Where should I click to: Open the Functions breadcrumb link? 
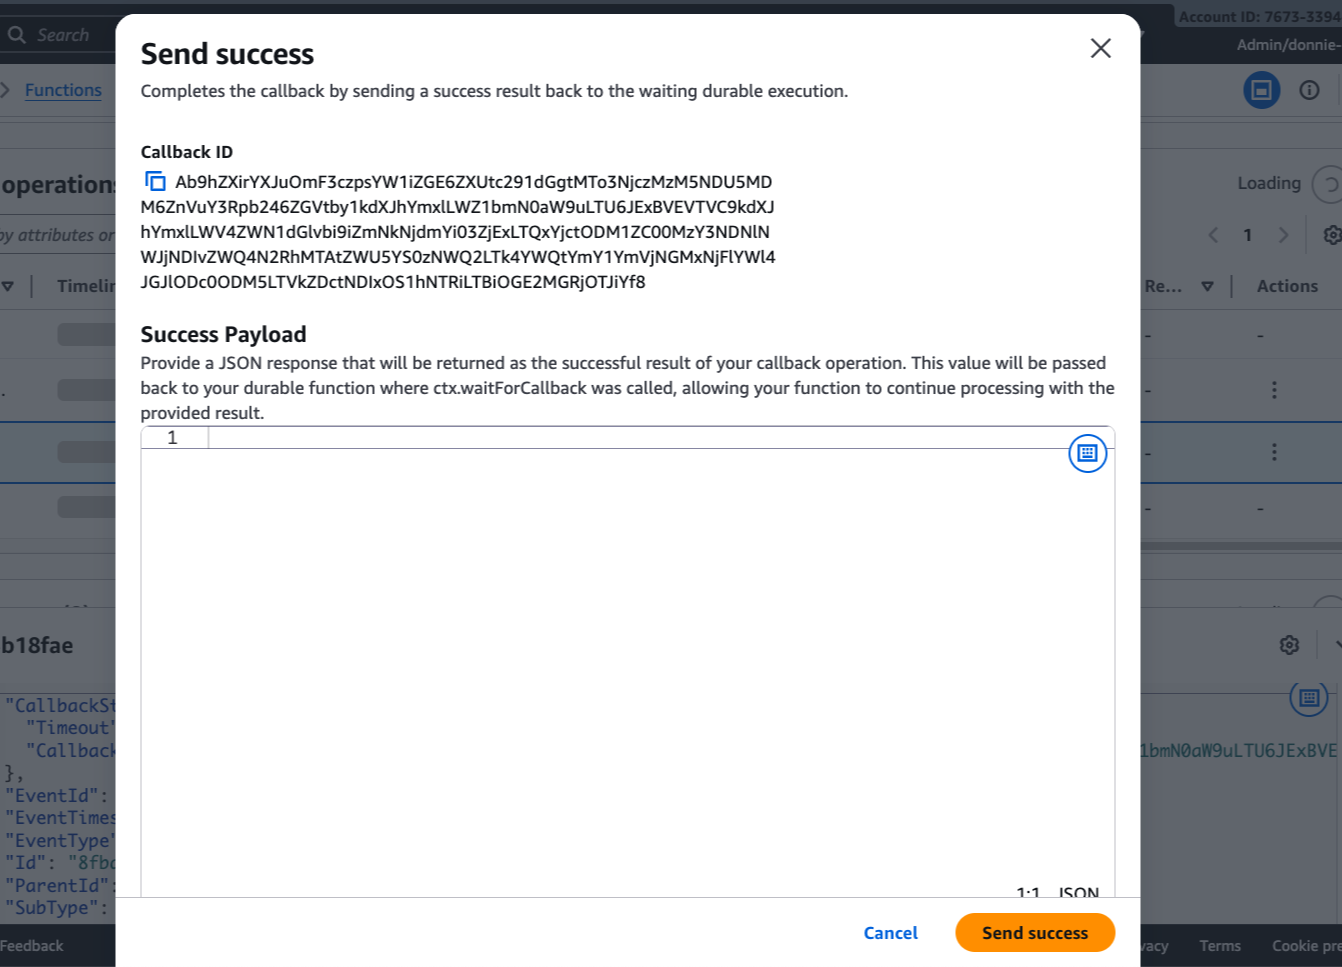point(63,90)
